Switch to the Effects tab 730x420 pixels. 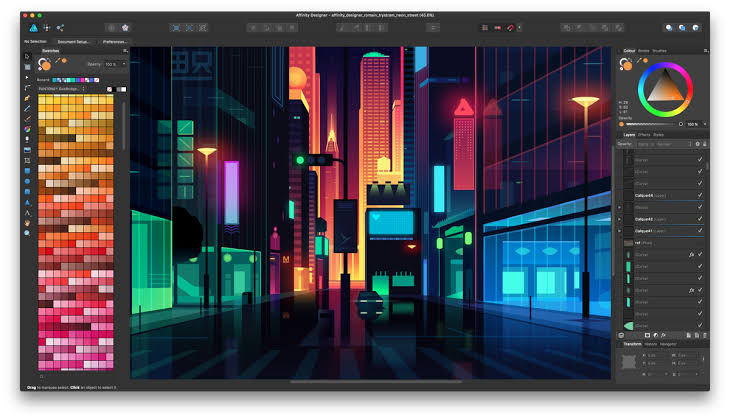[x=644, y=135]
